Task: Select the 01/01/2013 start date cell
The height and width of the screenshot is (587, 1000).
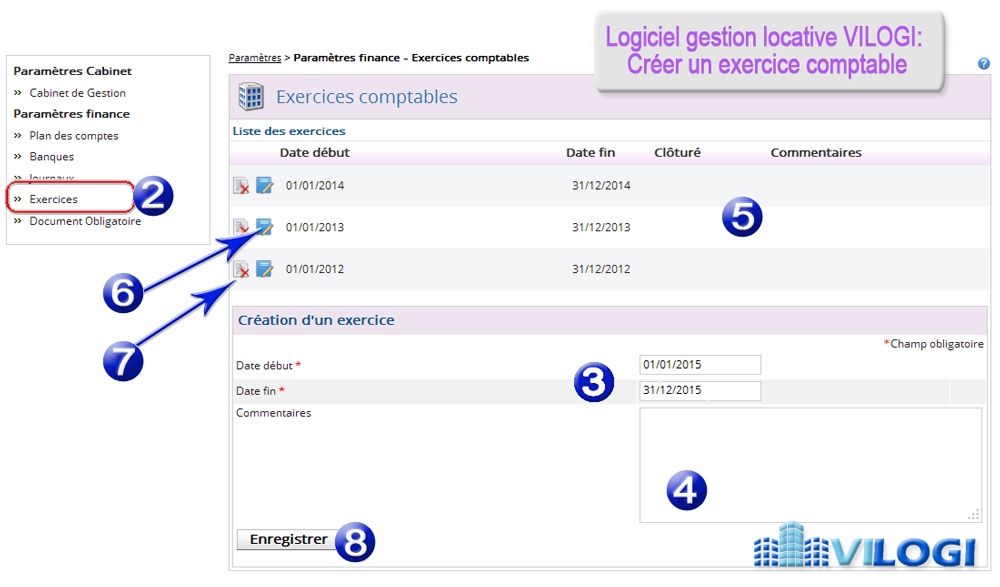Action: (314, 228)
